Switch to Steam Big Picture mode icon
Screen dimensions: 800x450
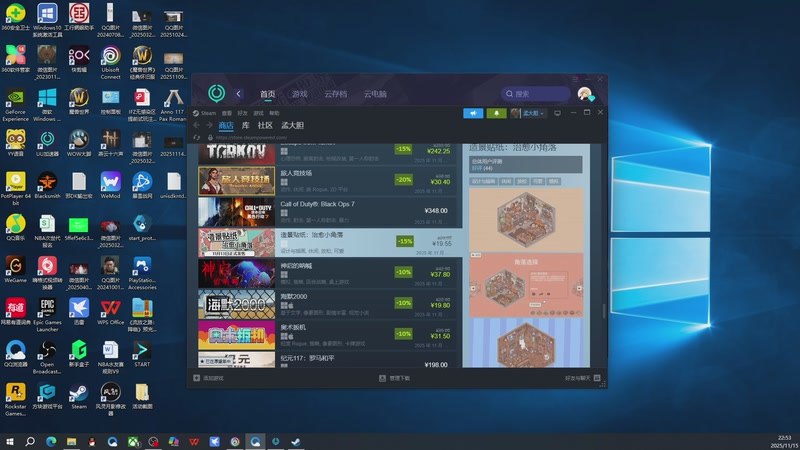pos(557,113)
